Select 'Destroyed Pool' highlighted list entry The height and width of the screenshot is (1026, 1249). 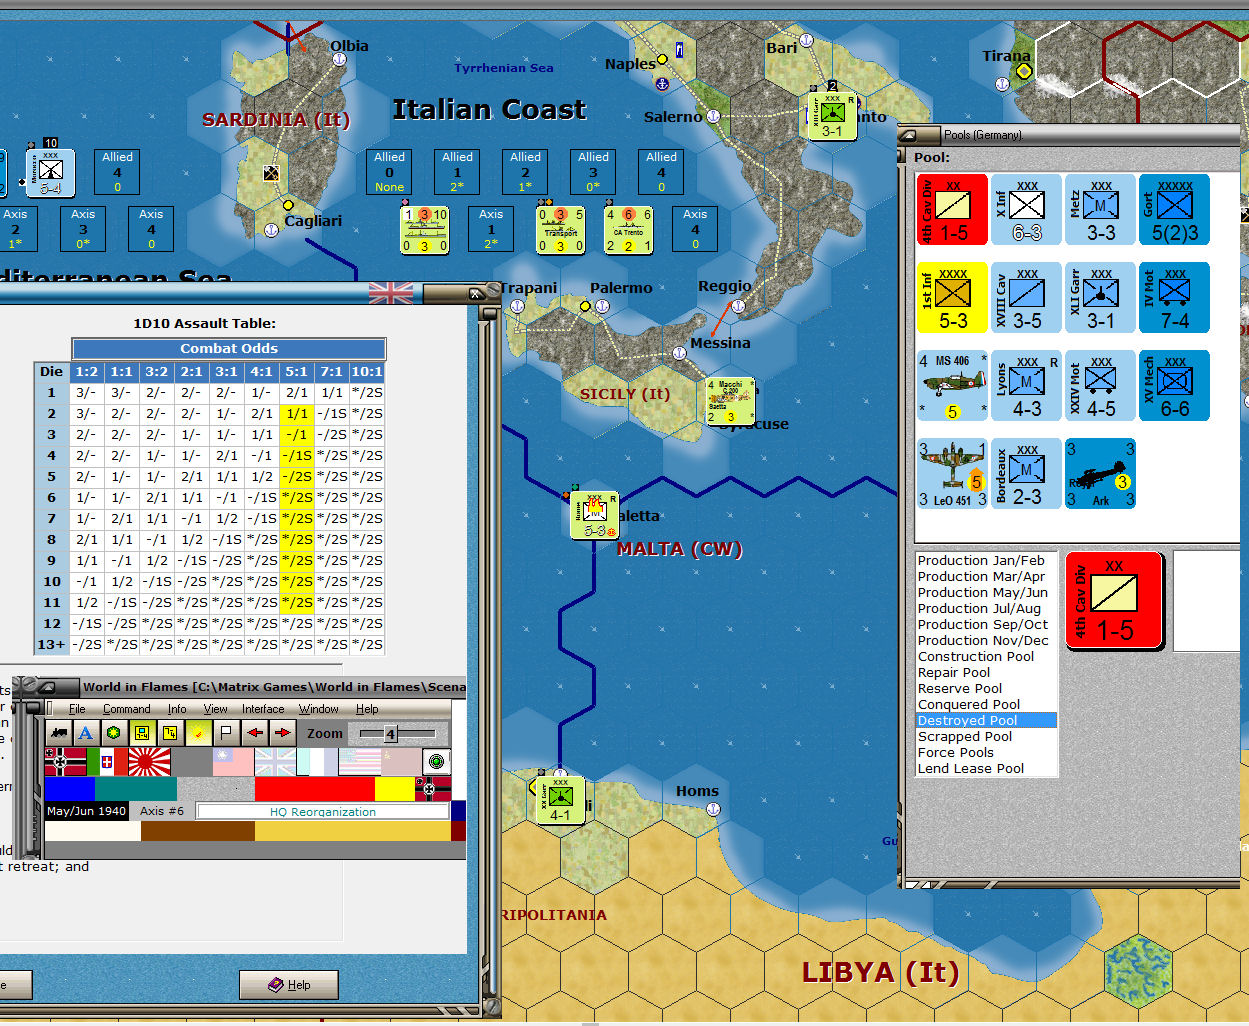(986, 721)
